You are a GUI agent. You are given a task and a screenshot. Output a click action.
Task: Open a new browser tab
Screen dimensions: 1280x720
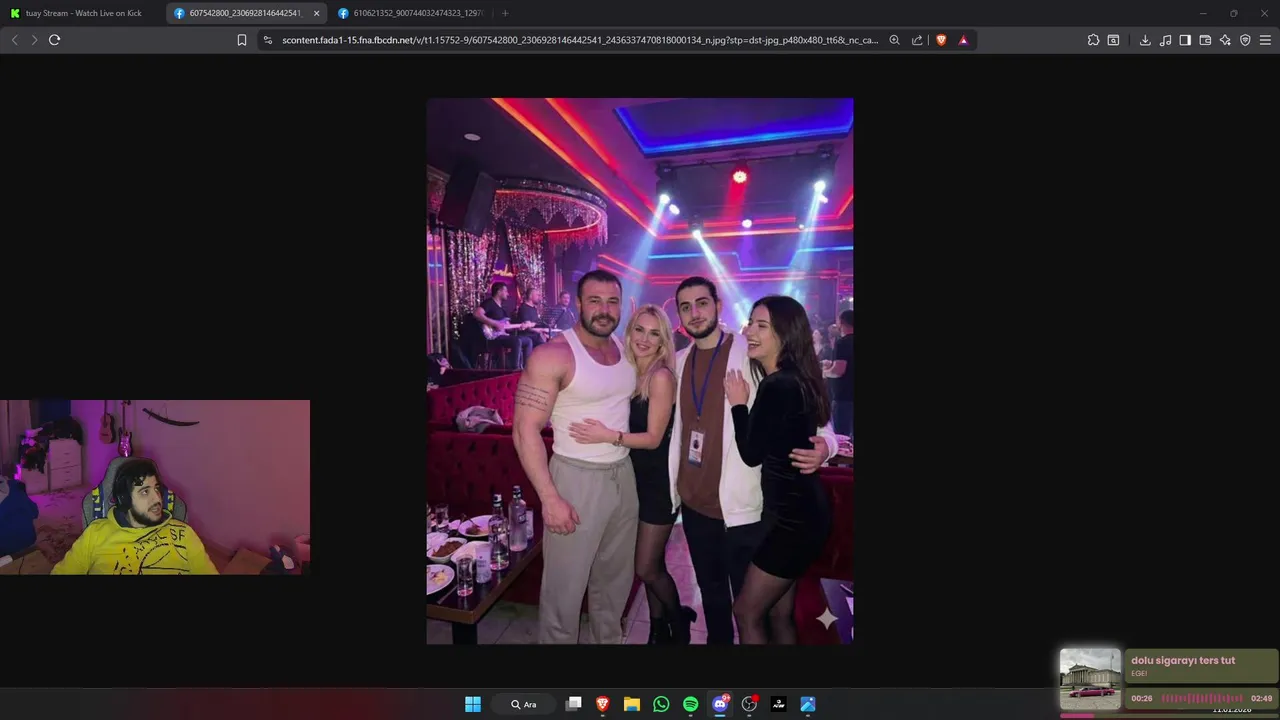505,13
